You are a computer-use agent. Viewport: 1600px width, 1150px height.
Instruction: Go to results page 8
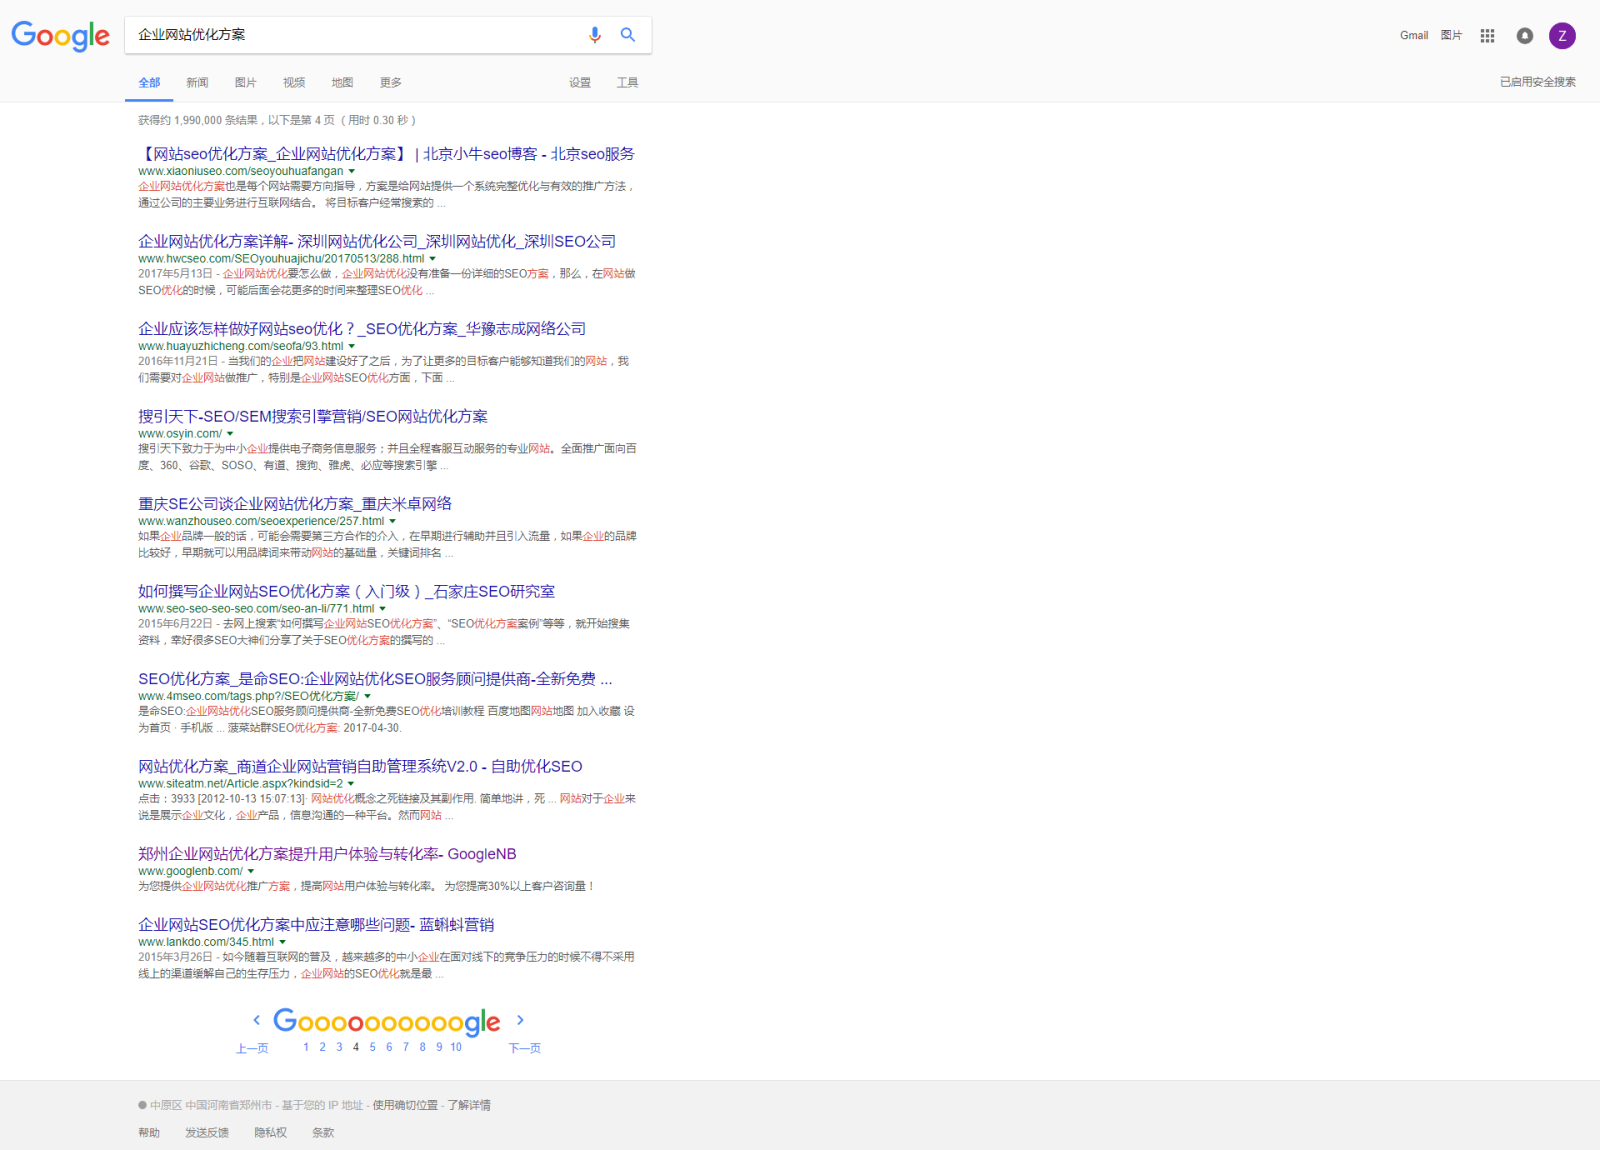423,1047
